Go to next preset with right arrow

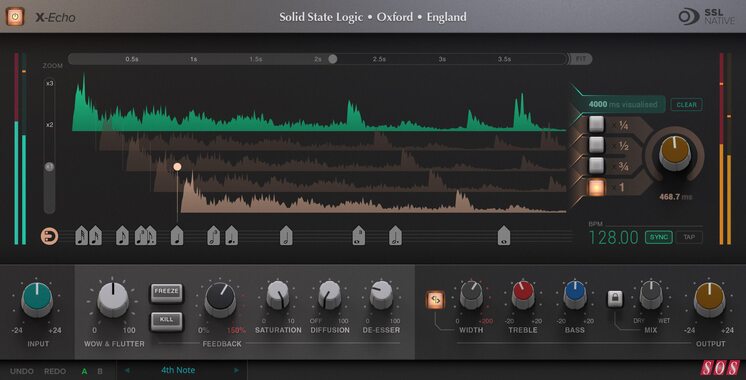(236, 370)
